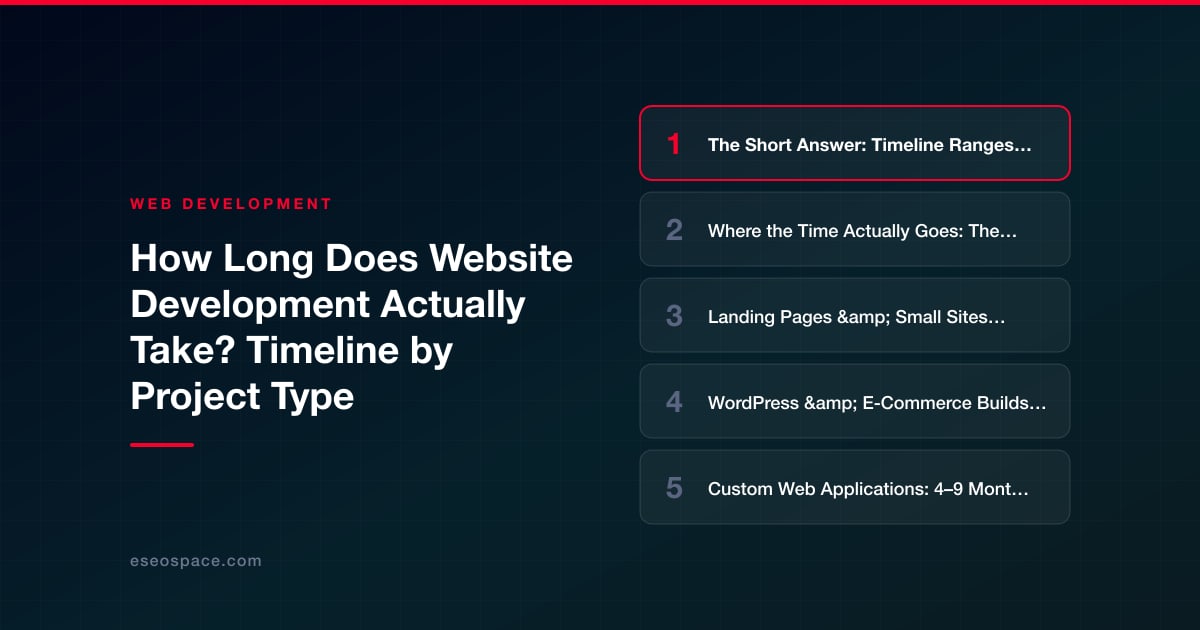The height and width of the screenshot is (630, 1200).
Task: Select card 'The Short Answer: Timeline Ranges…'
Action: [855, 143]
